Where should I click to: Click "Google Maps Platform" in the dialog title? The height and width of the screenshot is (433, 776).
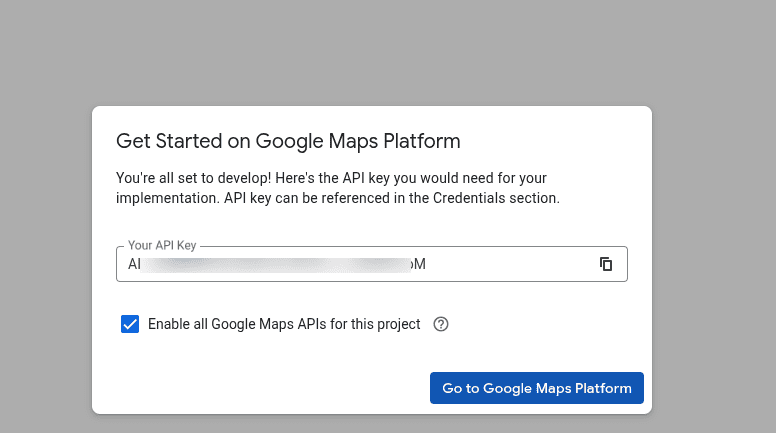358,140
